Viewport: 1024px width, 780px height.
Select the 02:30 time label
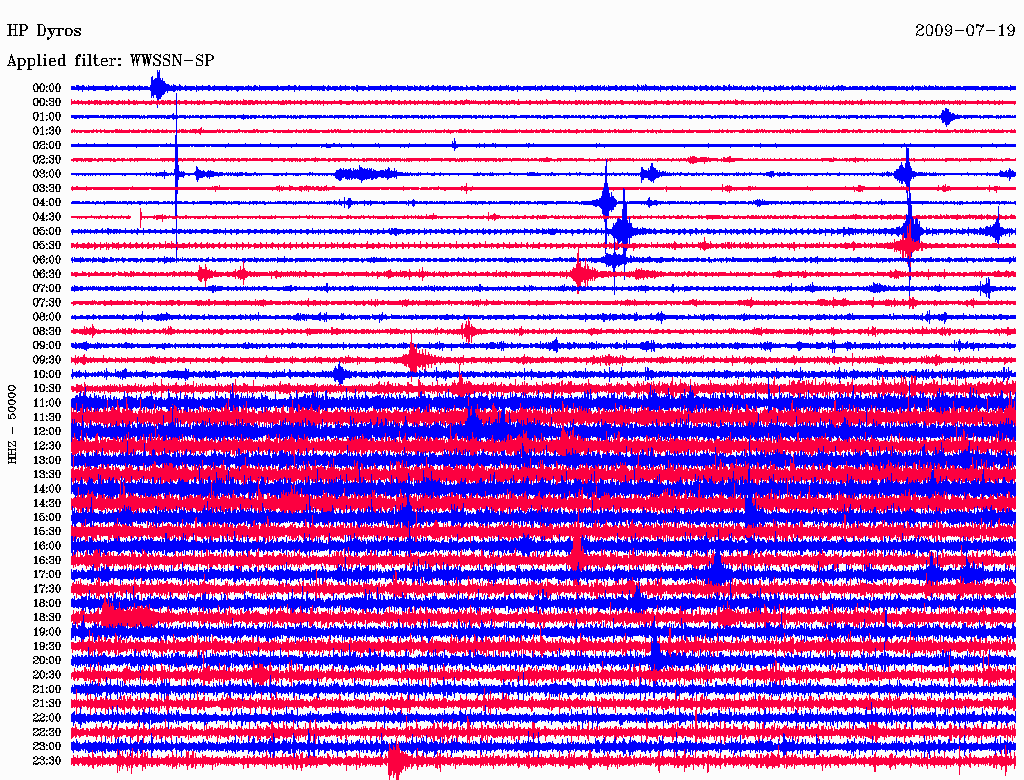tap(46, 159)
